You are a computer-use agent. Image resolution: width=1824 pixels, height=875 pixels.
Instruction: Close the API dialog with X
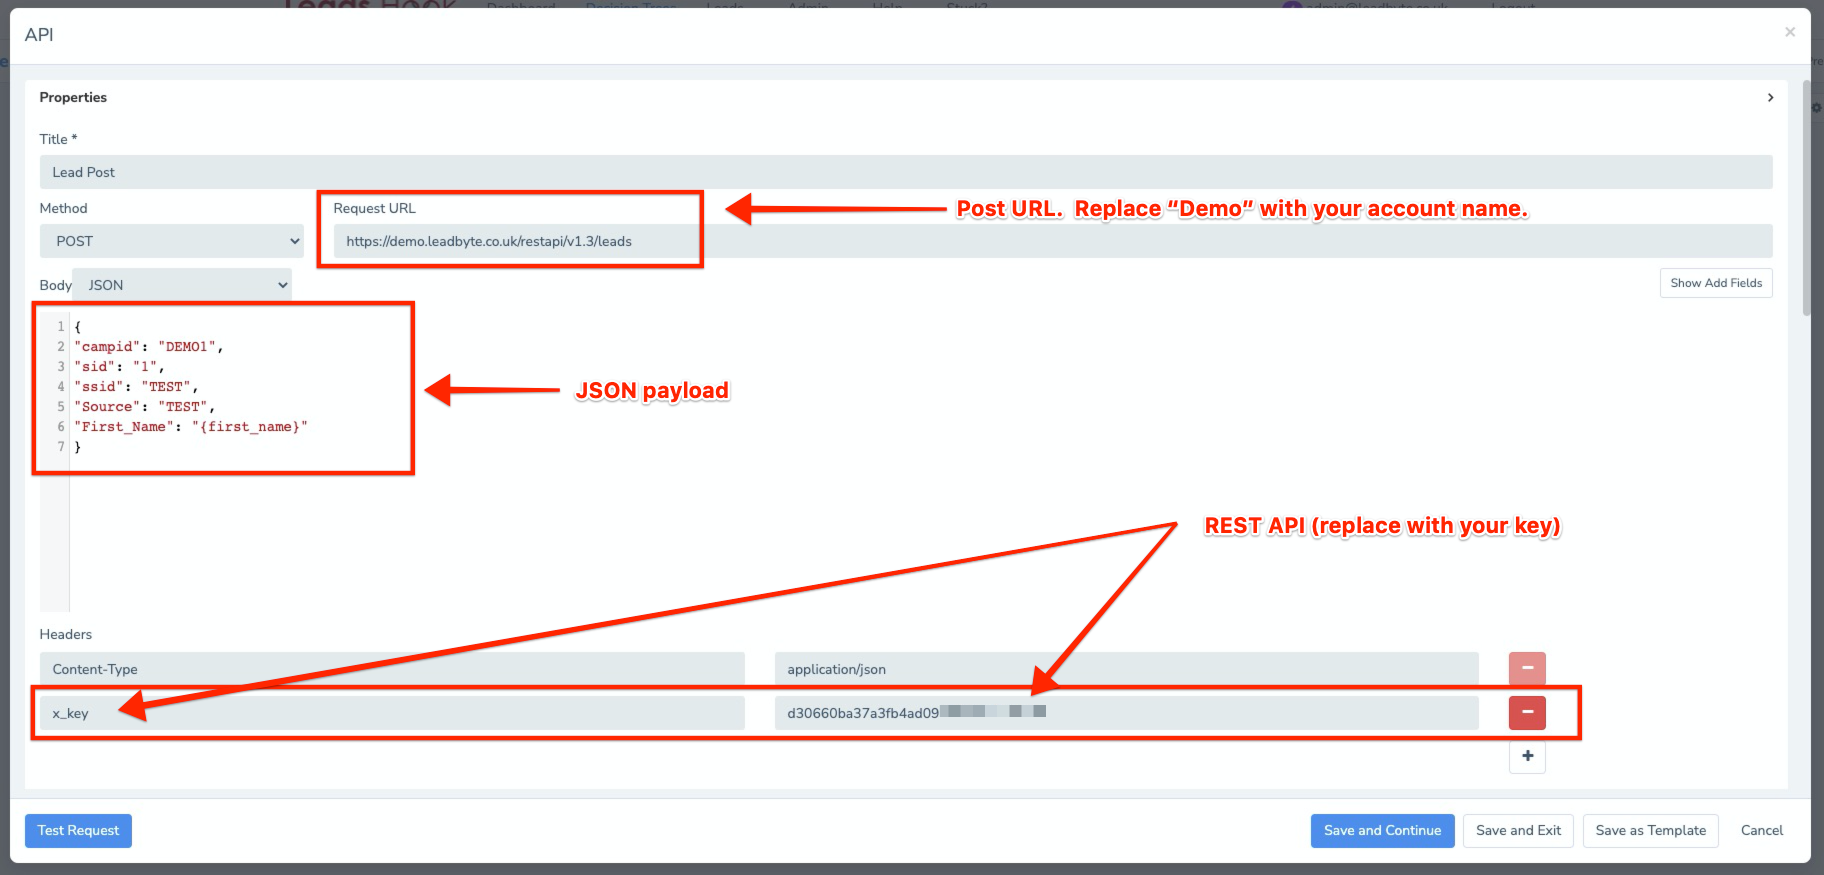(x=1790, y=32)
